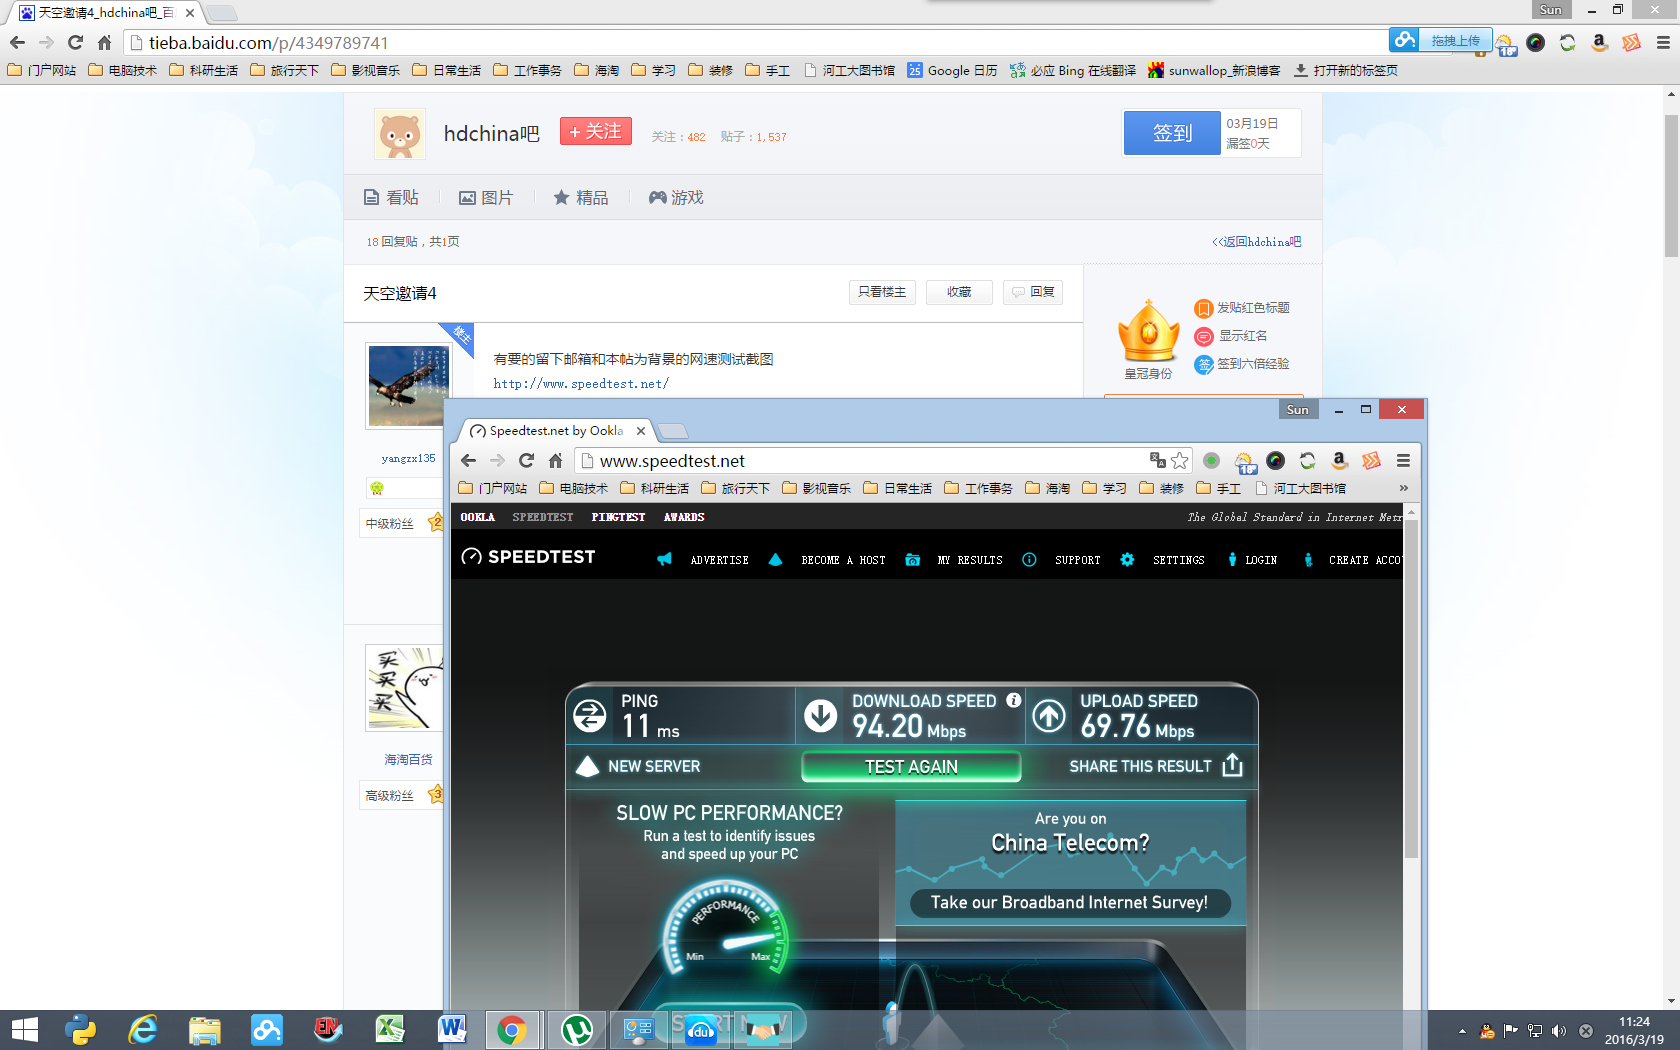Open the Amazon extension in the Speedtest browser toolbar
1680x1050 pixels.
[x=1339, y=460]
